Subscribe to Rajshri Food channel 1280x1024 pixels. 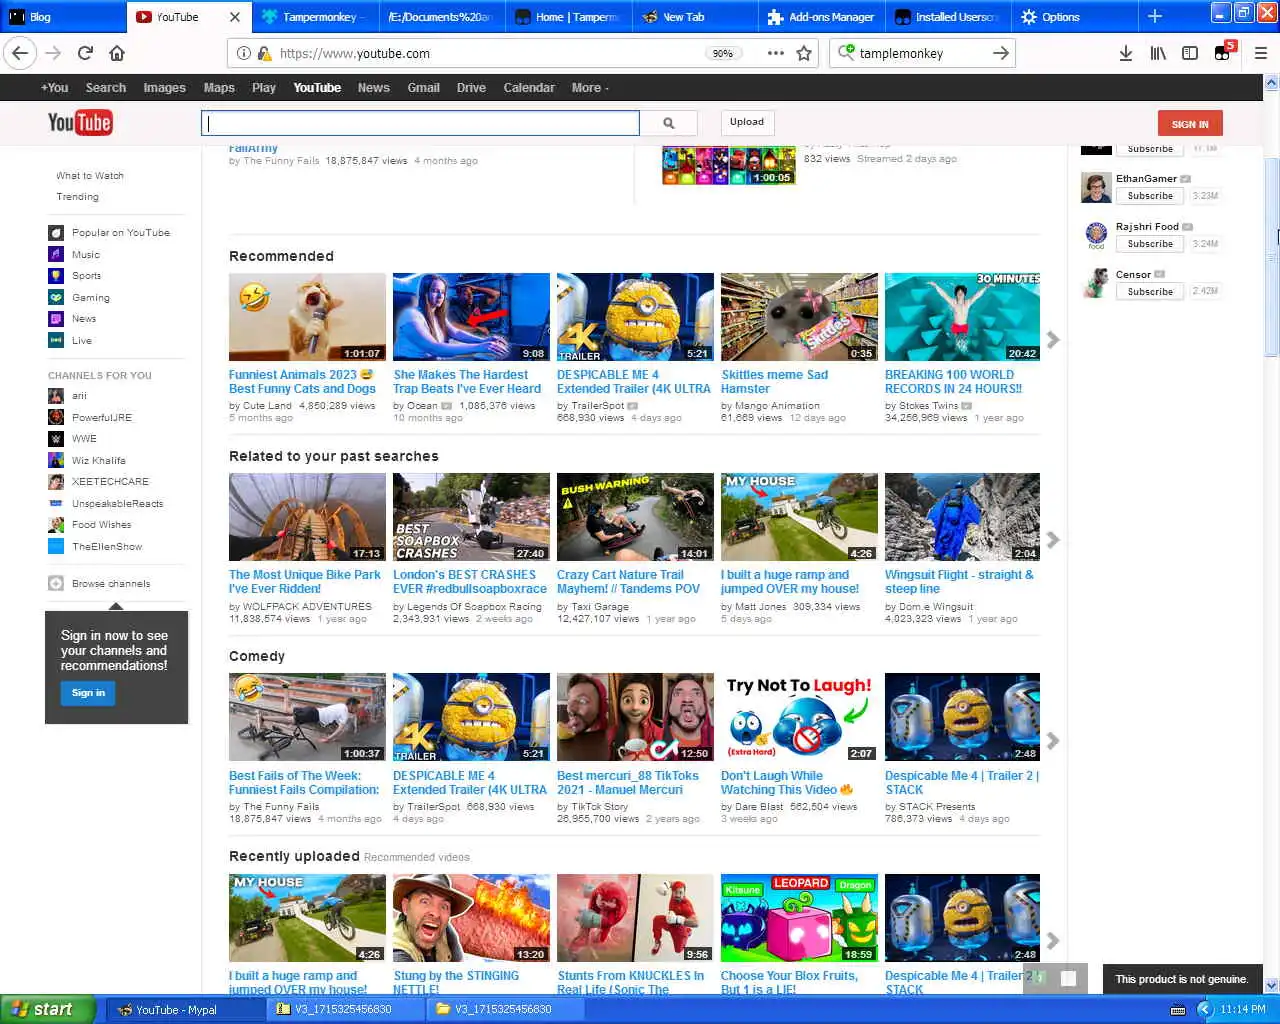1150,244
